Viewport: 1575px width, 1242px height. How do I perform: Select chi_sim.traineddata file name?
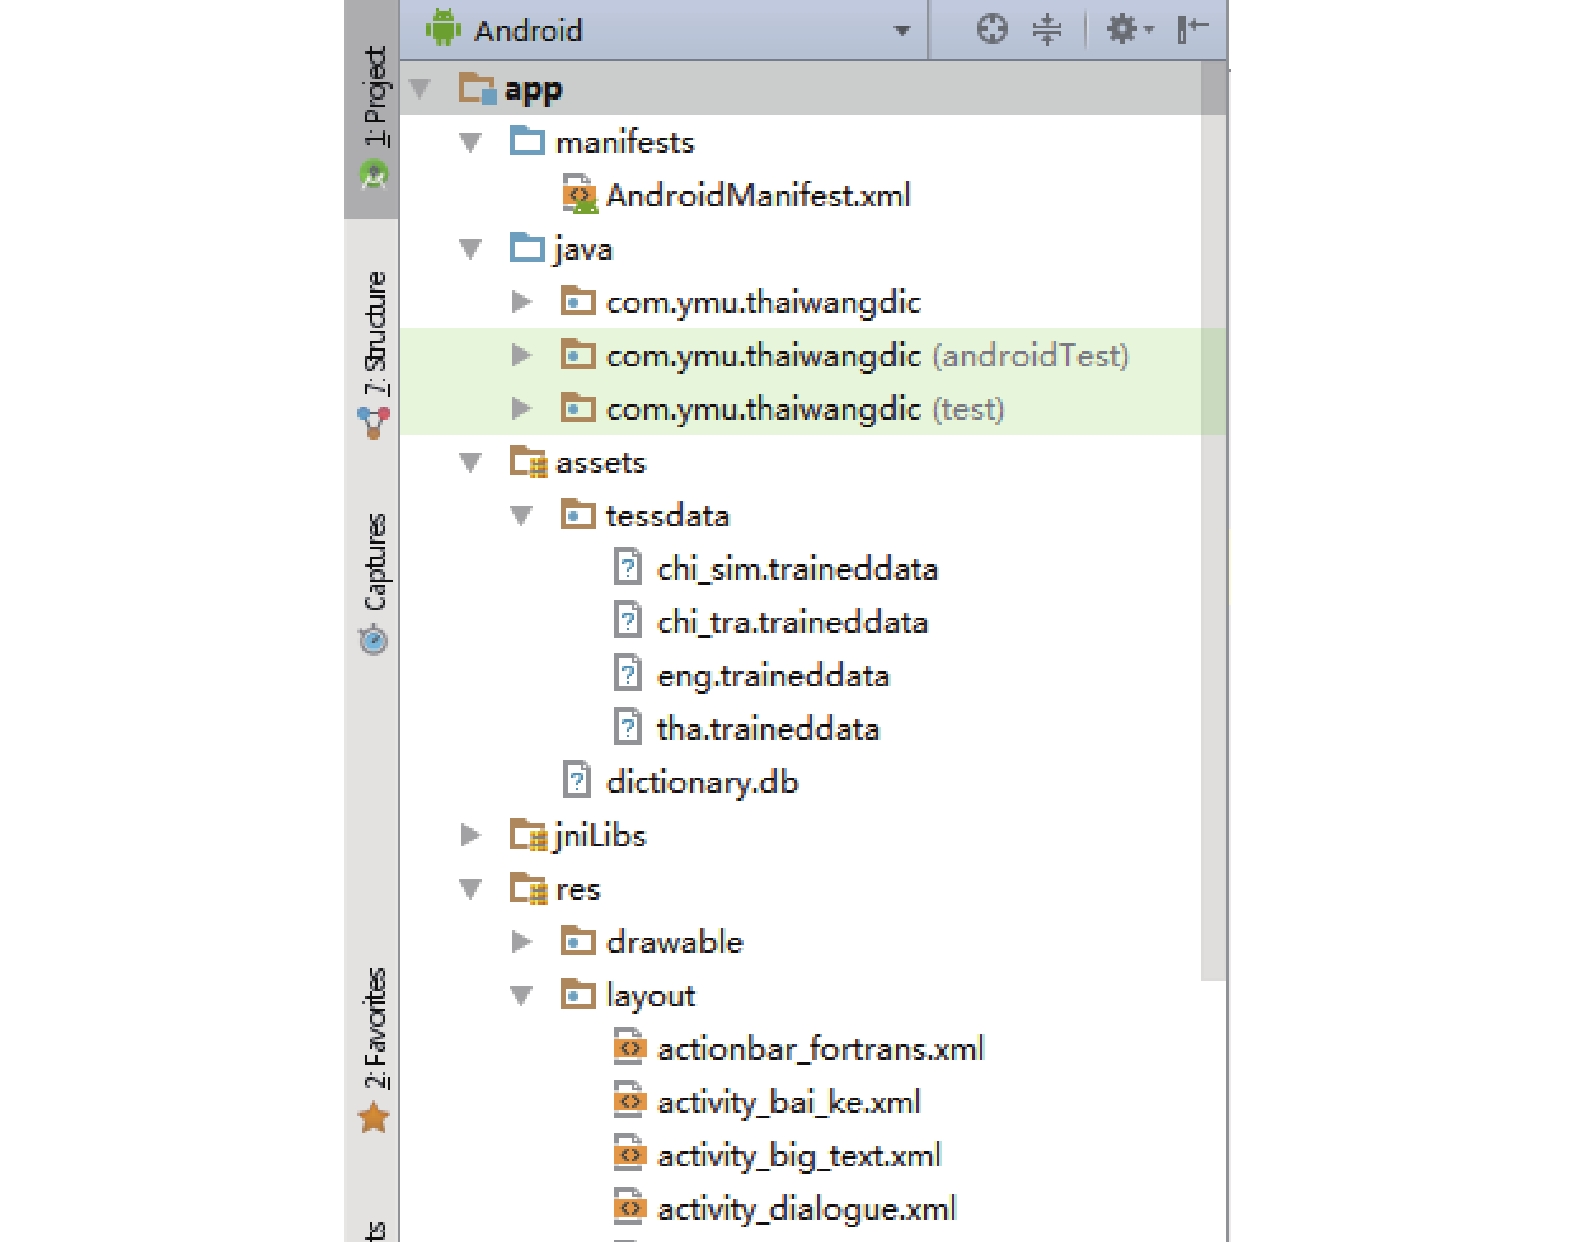click(x=798, y=569)
